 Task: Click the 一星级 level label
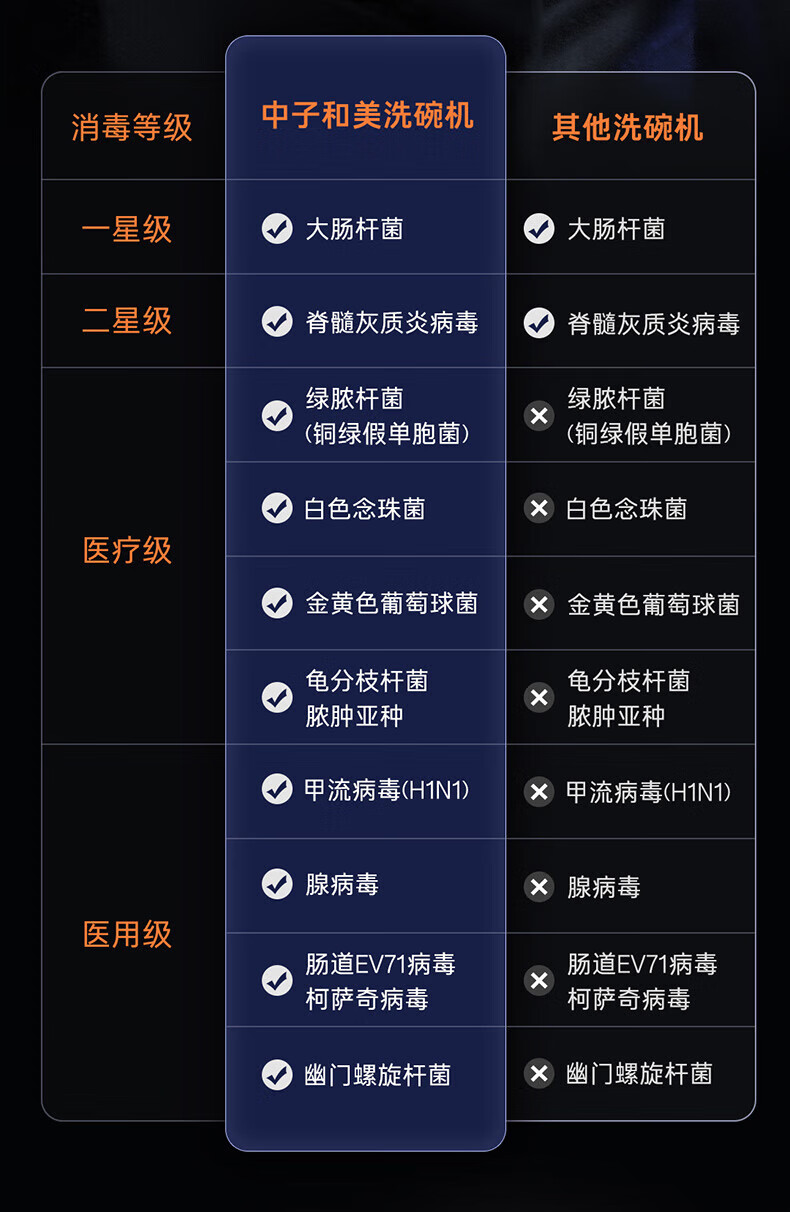point(127,229)
